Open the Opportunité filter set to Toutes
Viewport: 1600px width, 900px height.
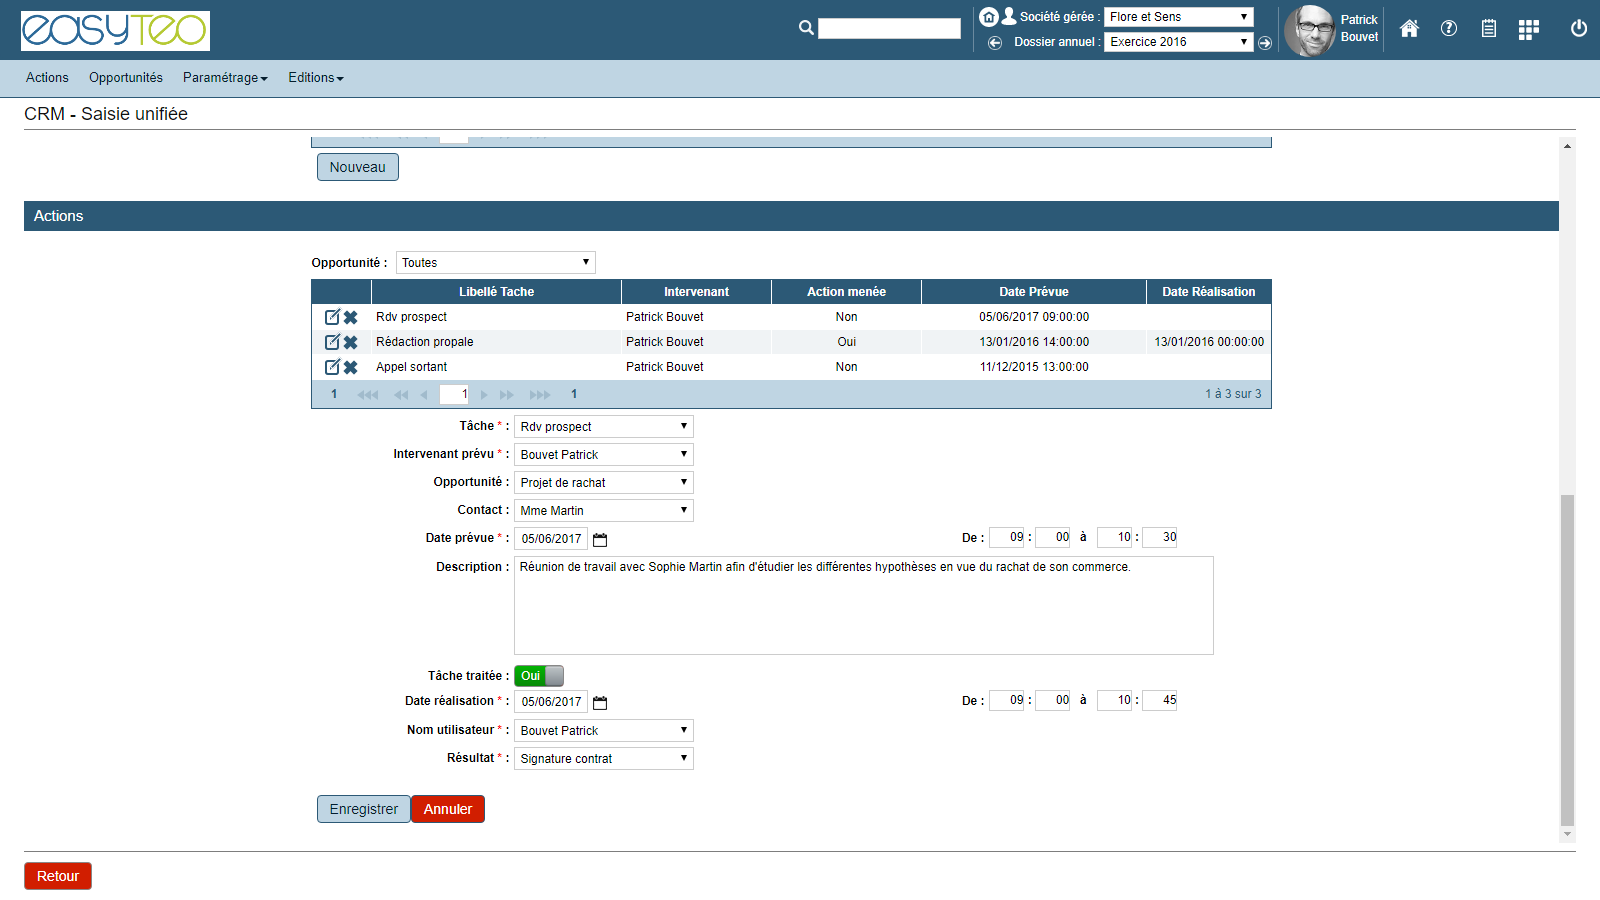(495, 263)
